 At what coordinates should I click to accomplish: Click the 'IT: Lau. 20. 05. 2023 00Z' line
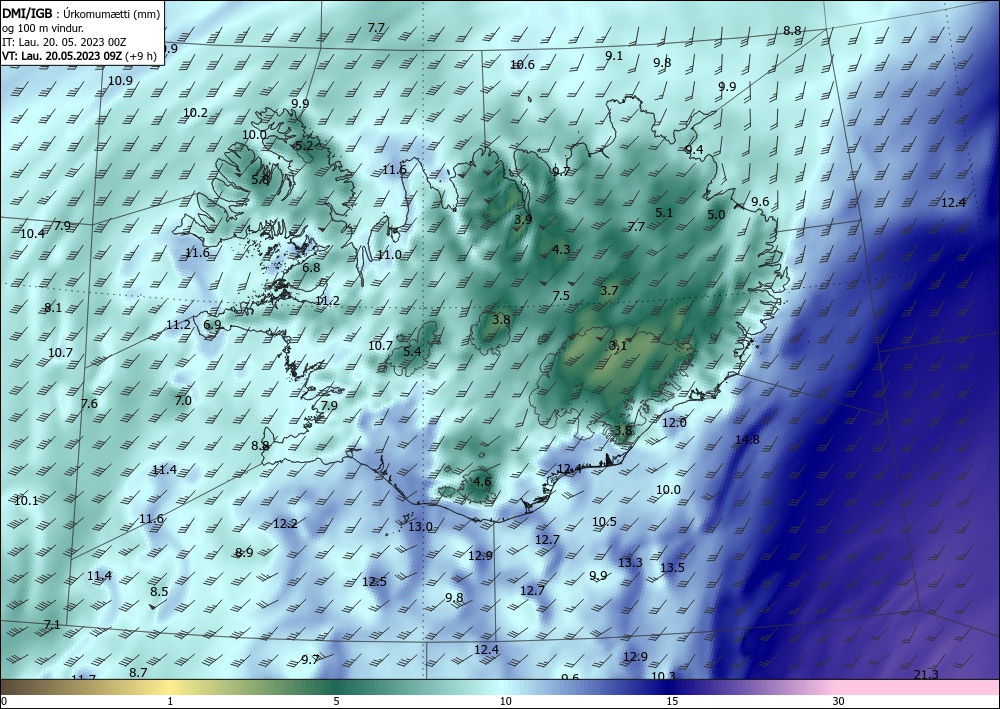pyautogui.click(x=64, y=42)
